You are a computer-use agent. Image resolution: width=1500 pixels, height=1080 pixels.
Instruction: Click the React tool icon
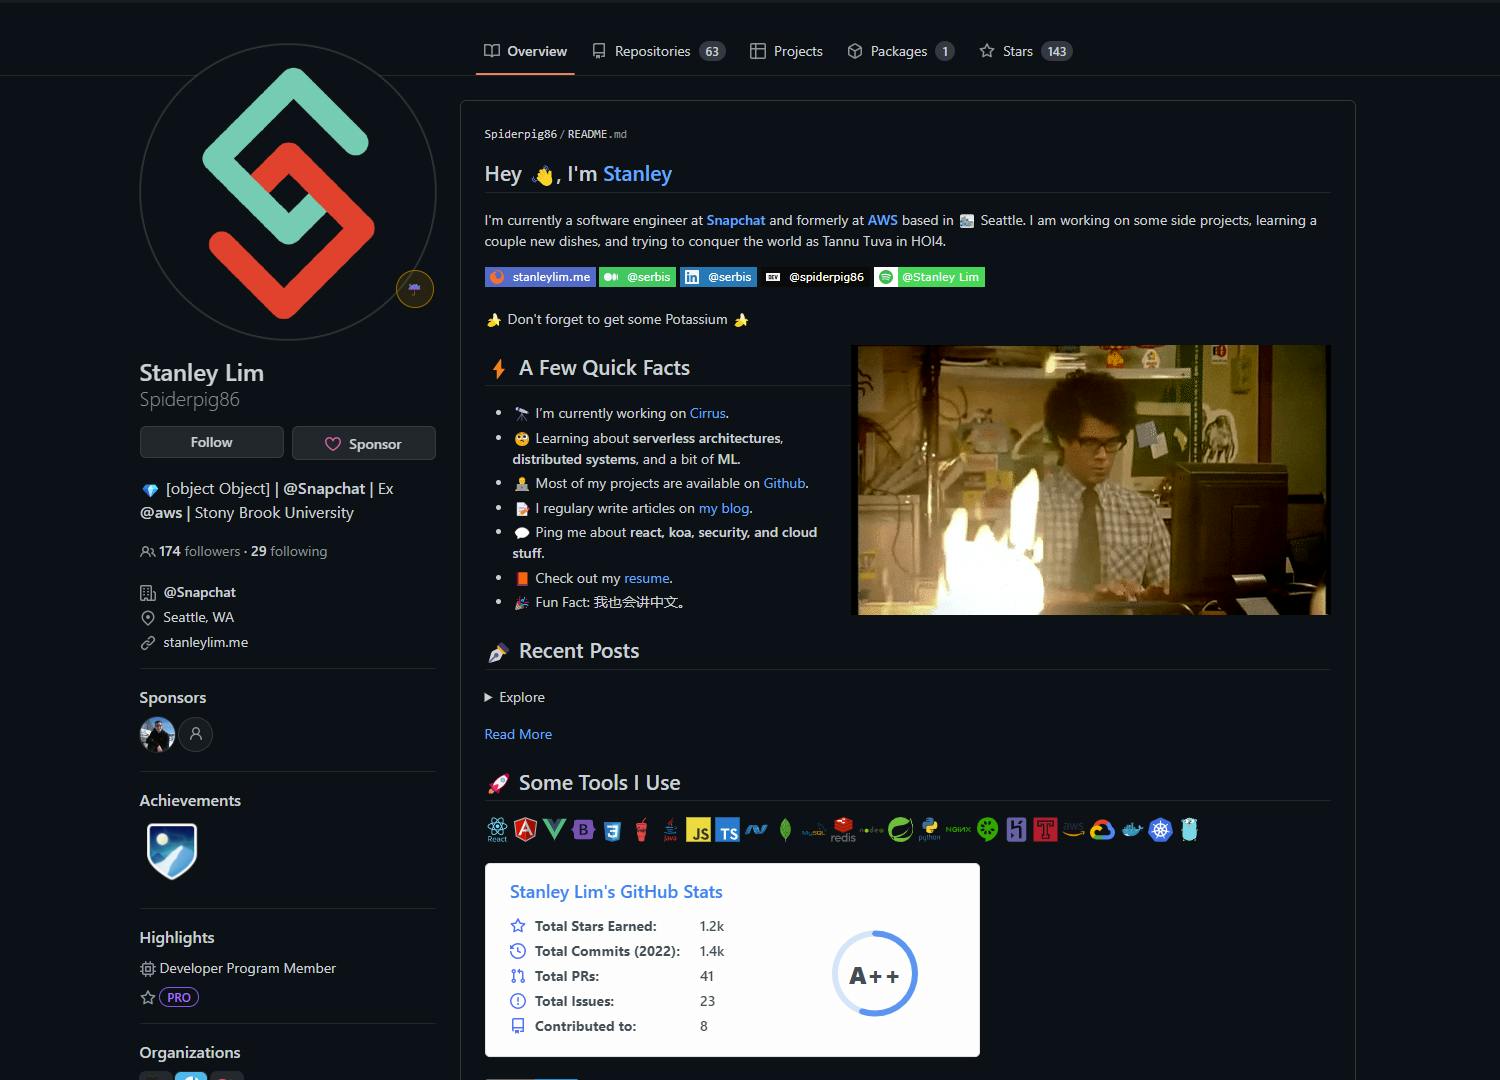tap(497, 830)
